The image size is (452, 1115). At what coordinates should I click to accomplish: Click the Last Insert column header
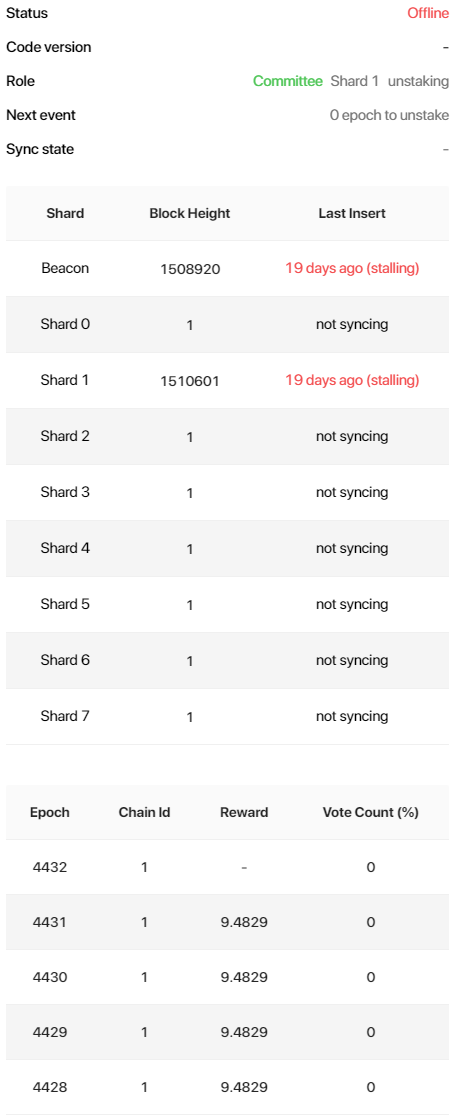[352, 213]
